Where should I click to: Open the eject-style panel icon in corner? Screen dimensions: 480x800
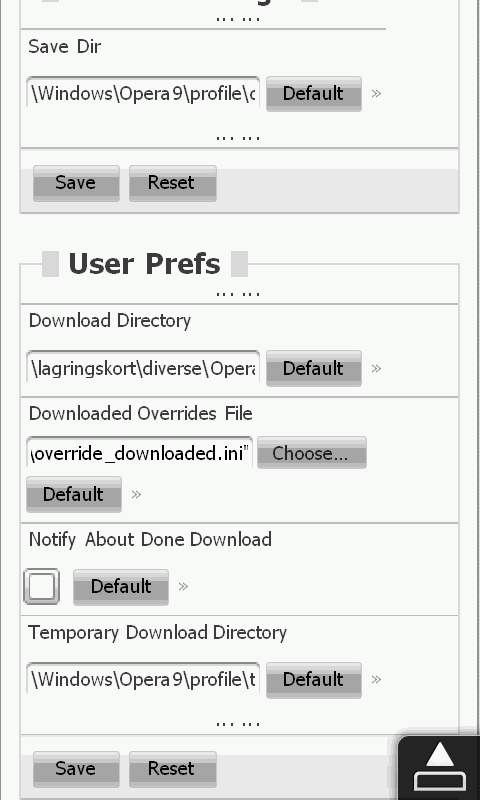(x=440, y=768)
